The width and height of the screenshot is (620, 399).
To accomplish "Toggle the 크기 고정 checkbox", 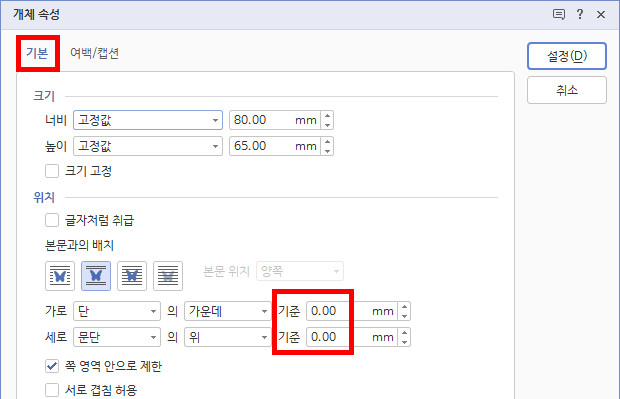I will click(x=52, y=171).
